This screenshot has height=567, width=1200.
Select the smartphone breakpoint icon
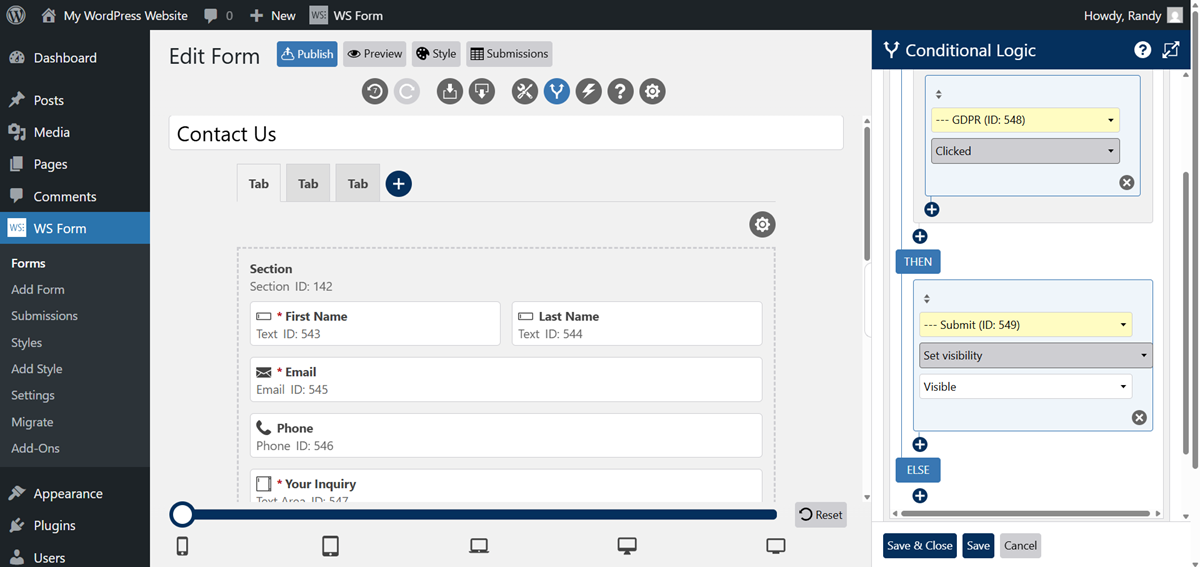tap(182, 546)
